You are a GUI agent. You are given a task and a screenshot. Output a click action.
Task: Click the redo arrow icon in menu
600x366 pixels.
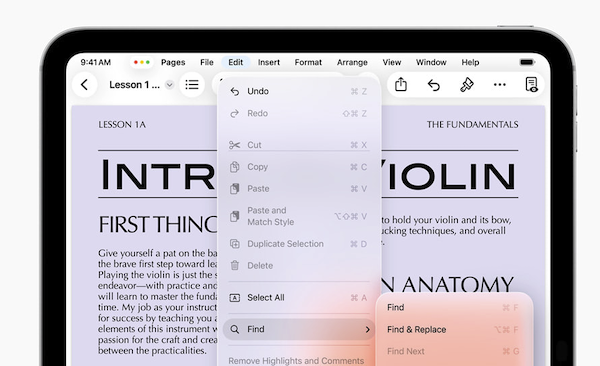click(x=235, y=113)
